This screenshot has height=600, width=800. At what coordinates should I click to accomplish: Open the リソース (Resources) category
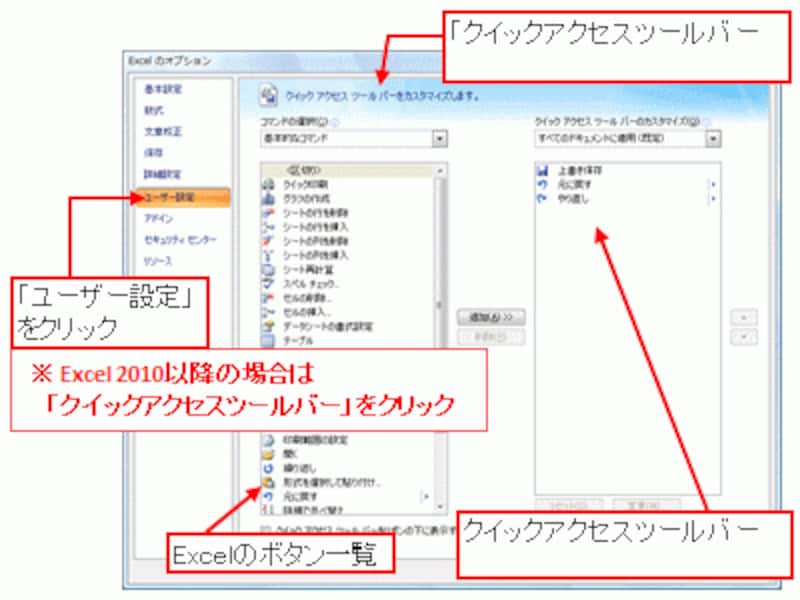tap(158, 261)
